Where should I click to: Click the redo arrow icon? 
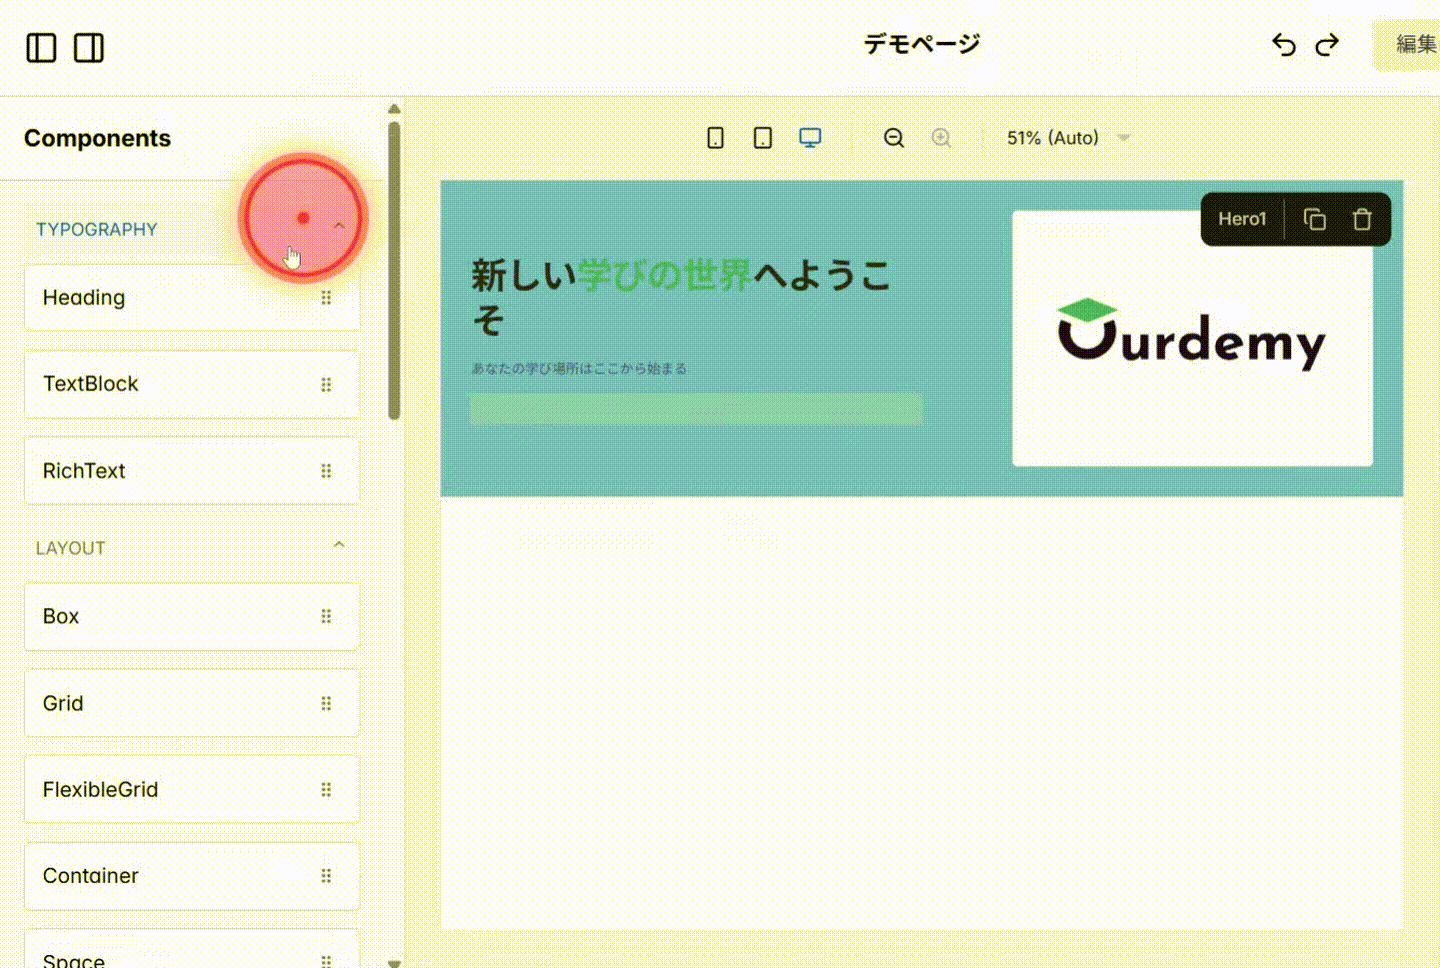pos(1327,45)
